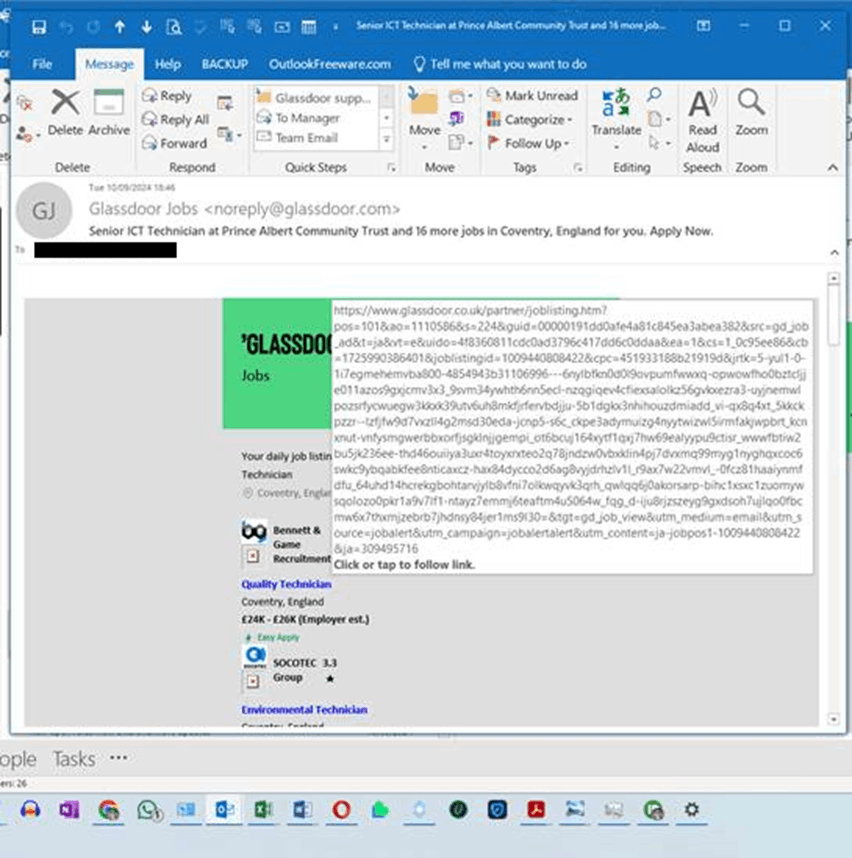852x858 pixels.
Task: Switch to the BACKUP tab
Action: coord(224,64)
